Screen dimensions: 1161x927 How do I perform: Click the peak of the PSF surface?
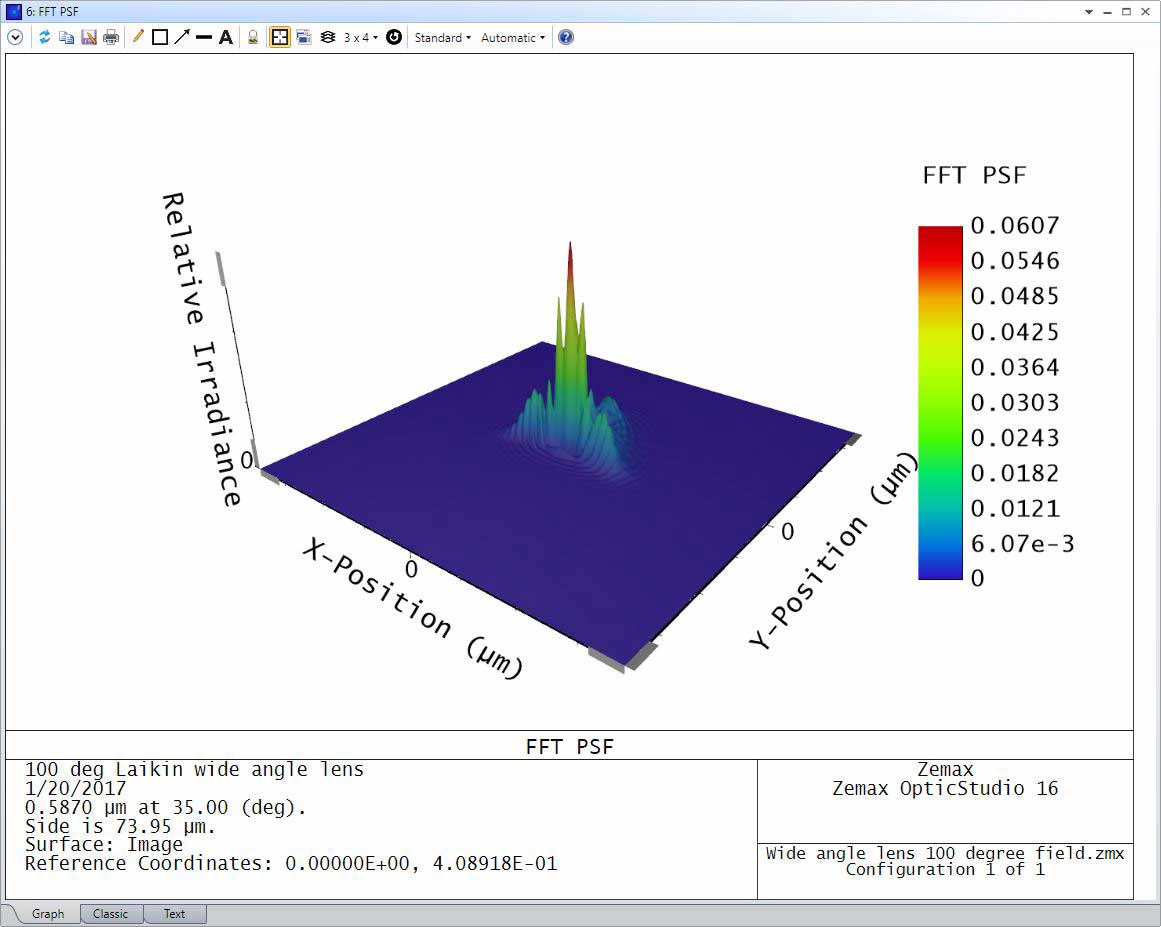click(x=570, y=244)
